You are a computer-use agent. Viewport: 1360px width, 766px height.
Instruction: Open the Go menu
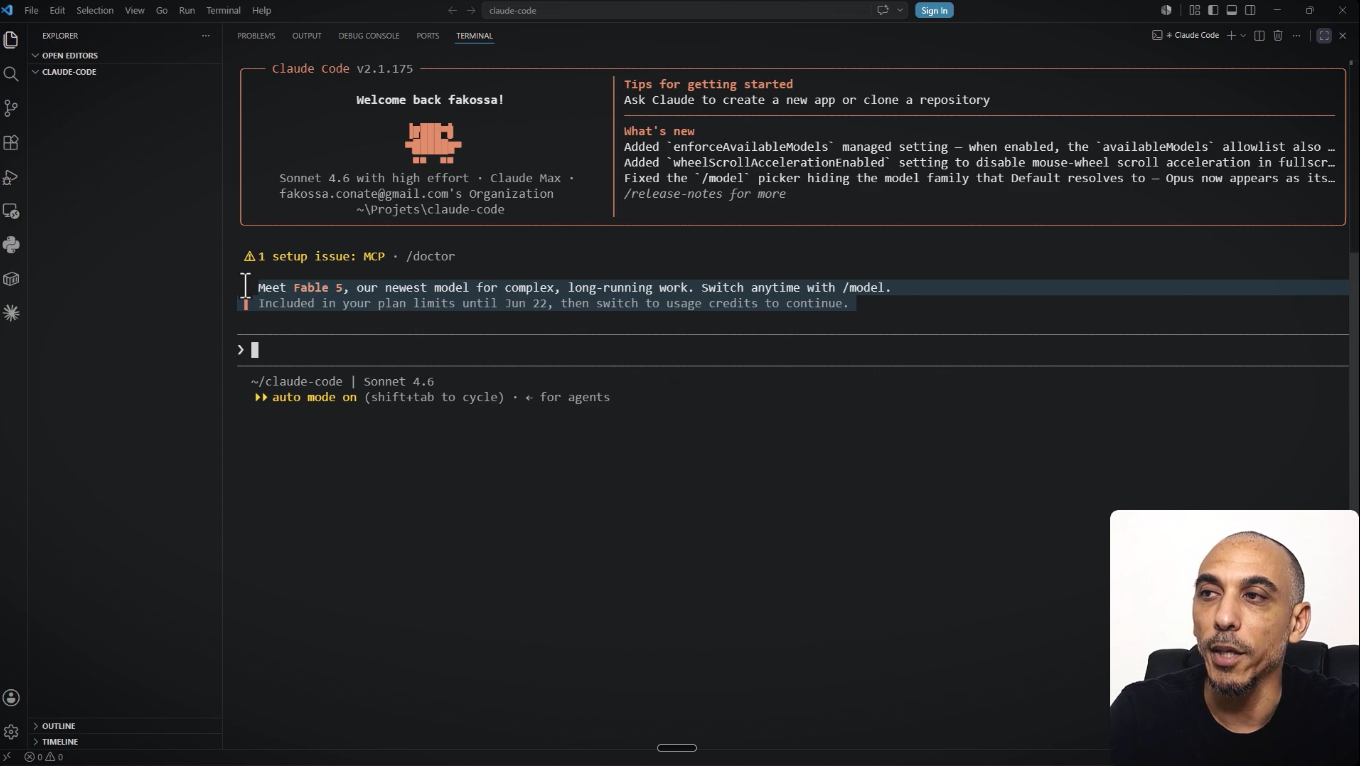(x=162, y=10)
